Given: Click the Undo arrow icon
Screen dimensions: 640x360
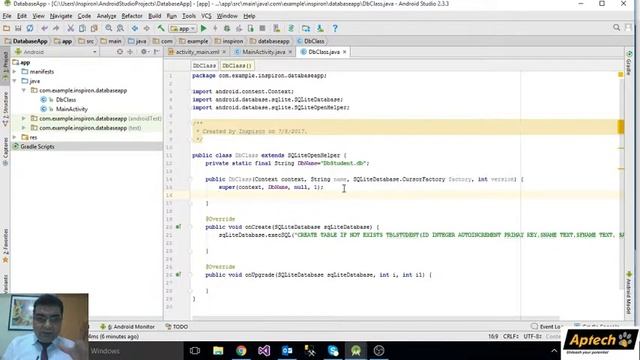Looking at the screenshot, I should coord(44,28).
